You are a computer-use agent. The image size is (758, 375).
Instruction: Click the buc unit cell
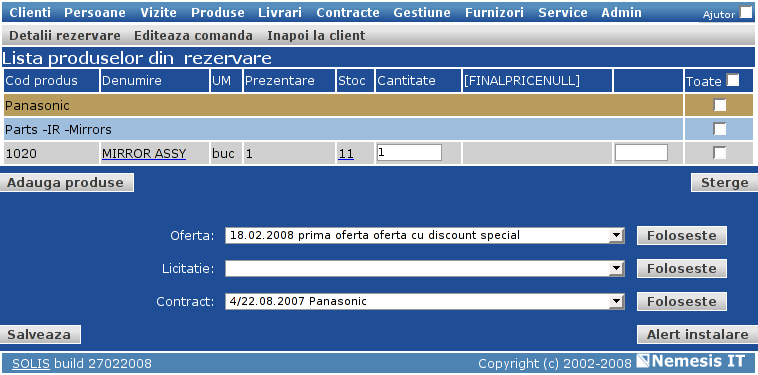click(226, 154)
